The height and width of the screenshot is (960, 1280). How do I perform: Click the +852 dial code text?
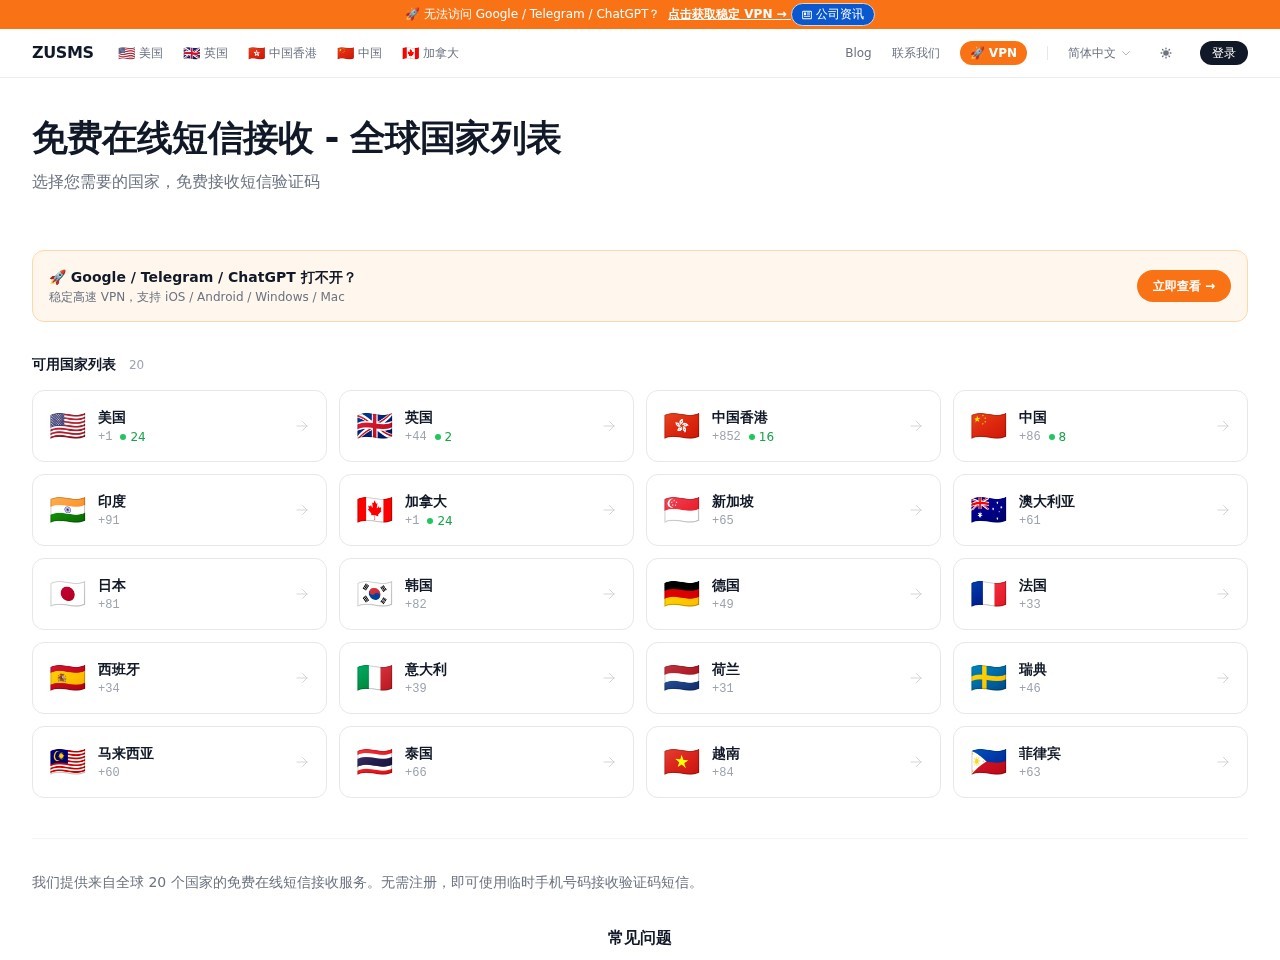pyautogui.click(x=726, y=436)
